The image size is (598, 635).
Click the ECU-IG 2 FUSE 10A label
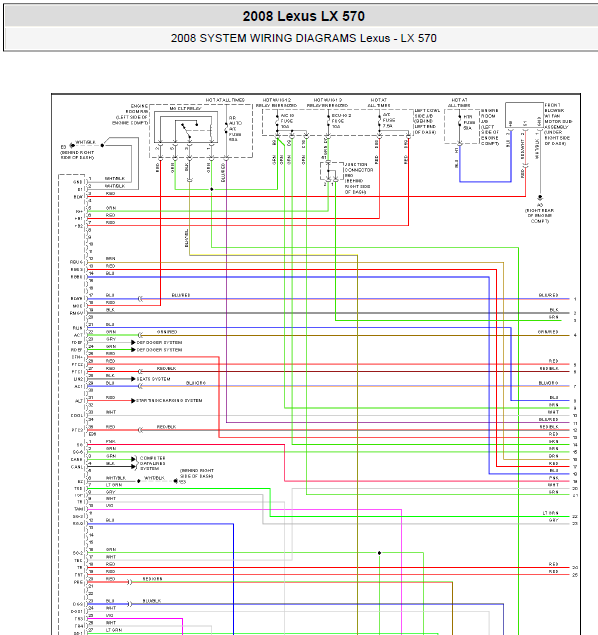click(x=341, y=121)
